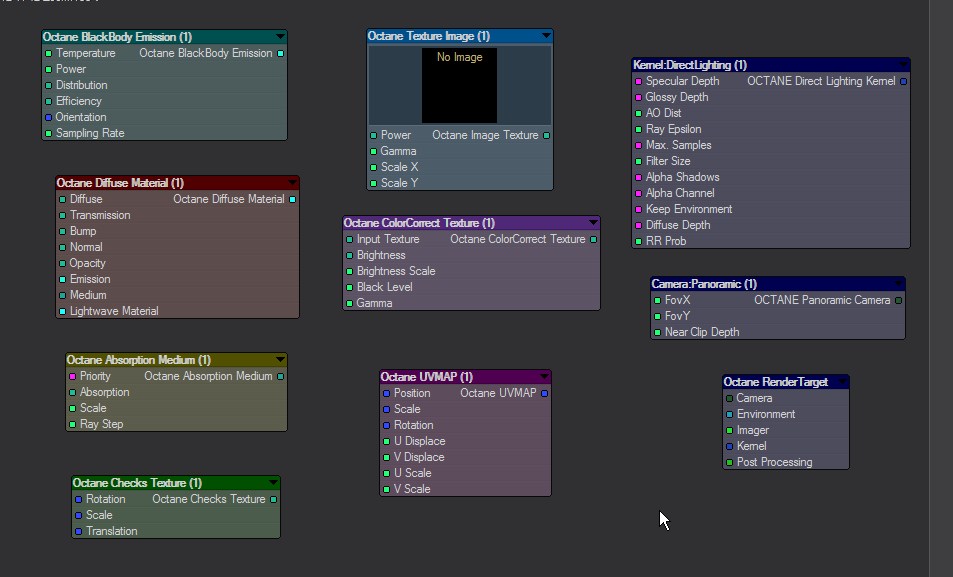953x577 pixels.
Task: Click the 'Distribution' label on BlackBody Emission
Action: (81, 85)
